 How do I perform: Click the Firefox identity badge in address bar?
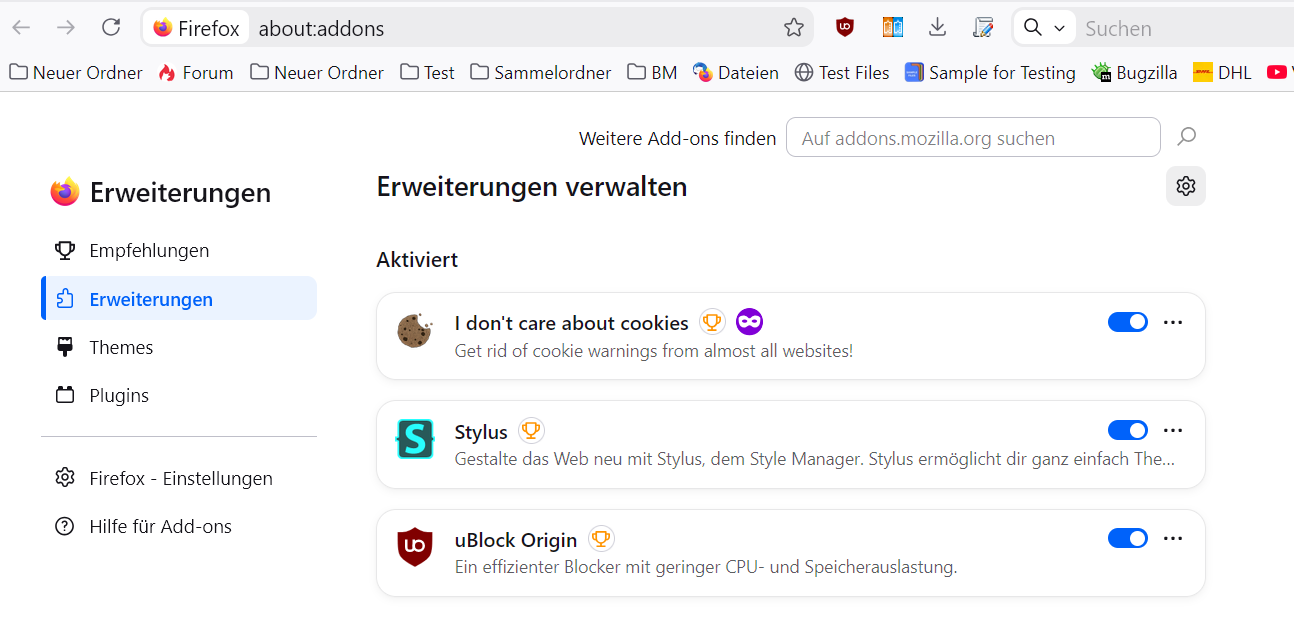pos(197,28)
